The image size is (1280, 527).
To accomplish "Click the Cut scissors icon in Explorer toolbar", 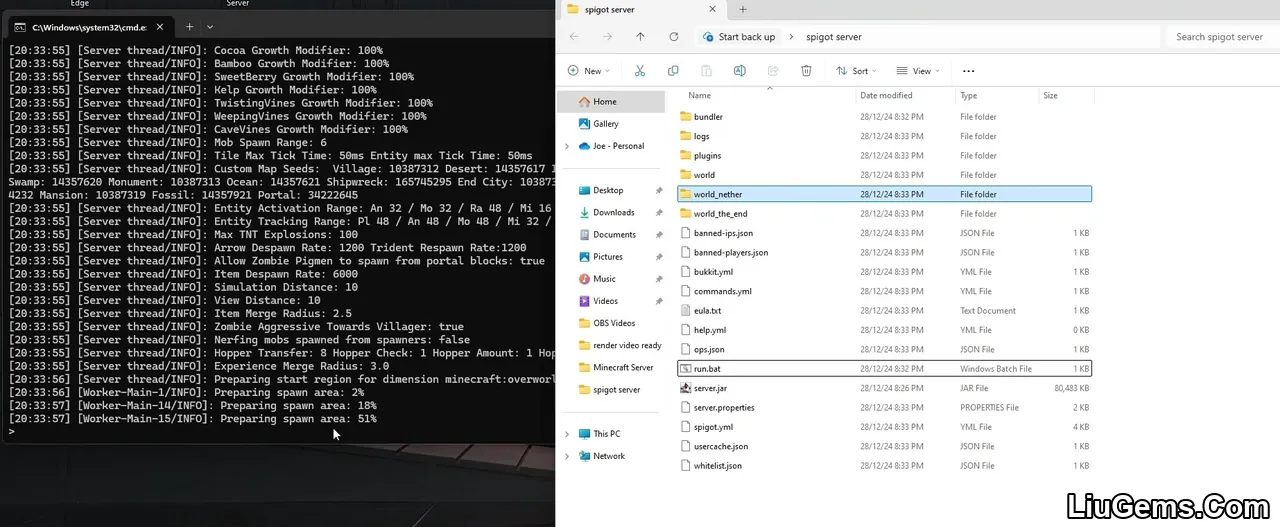I will point(640,71).
